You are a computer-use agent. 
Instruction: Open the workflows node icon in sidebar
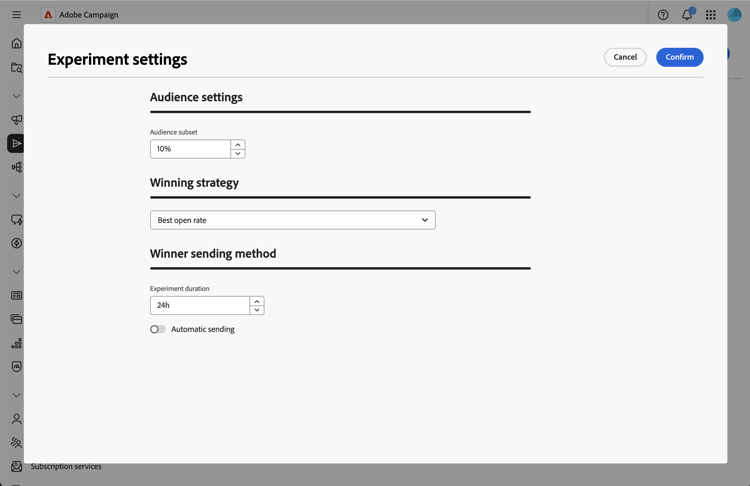click(16, 167)
